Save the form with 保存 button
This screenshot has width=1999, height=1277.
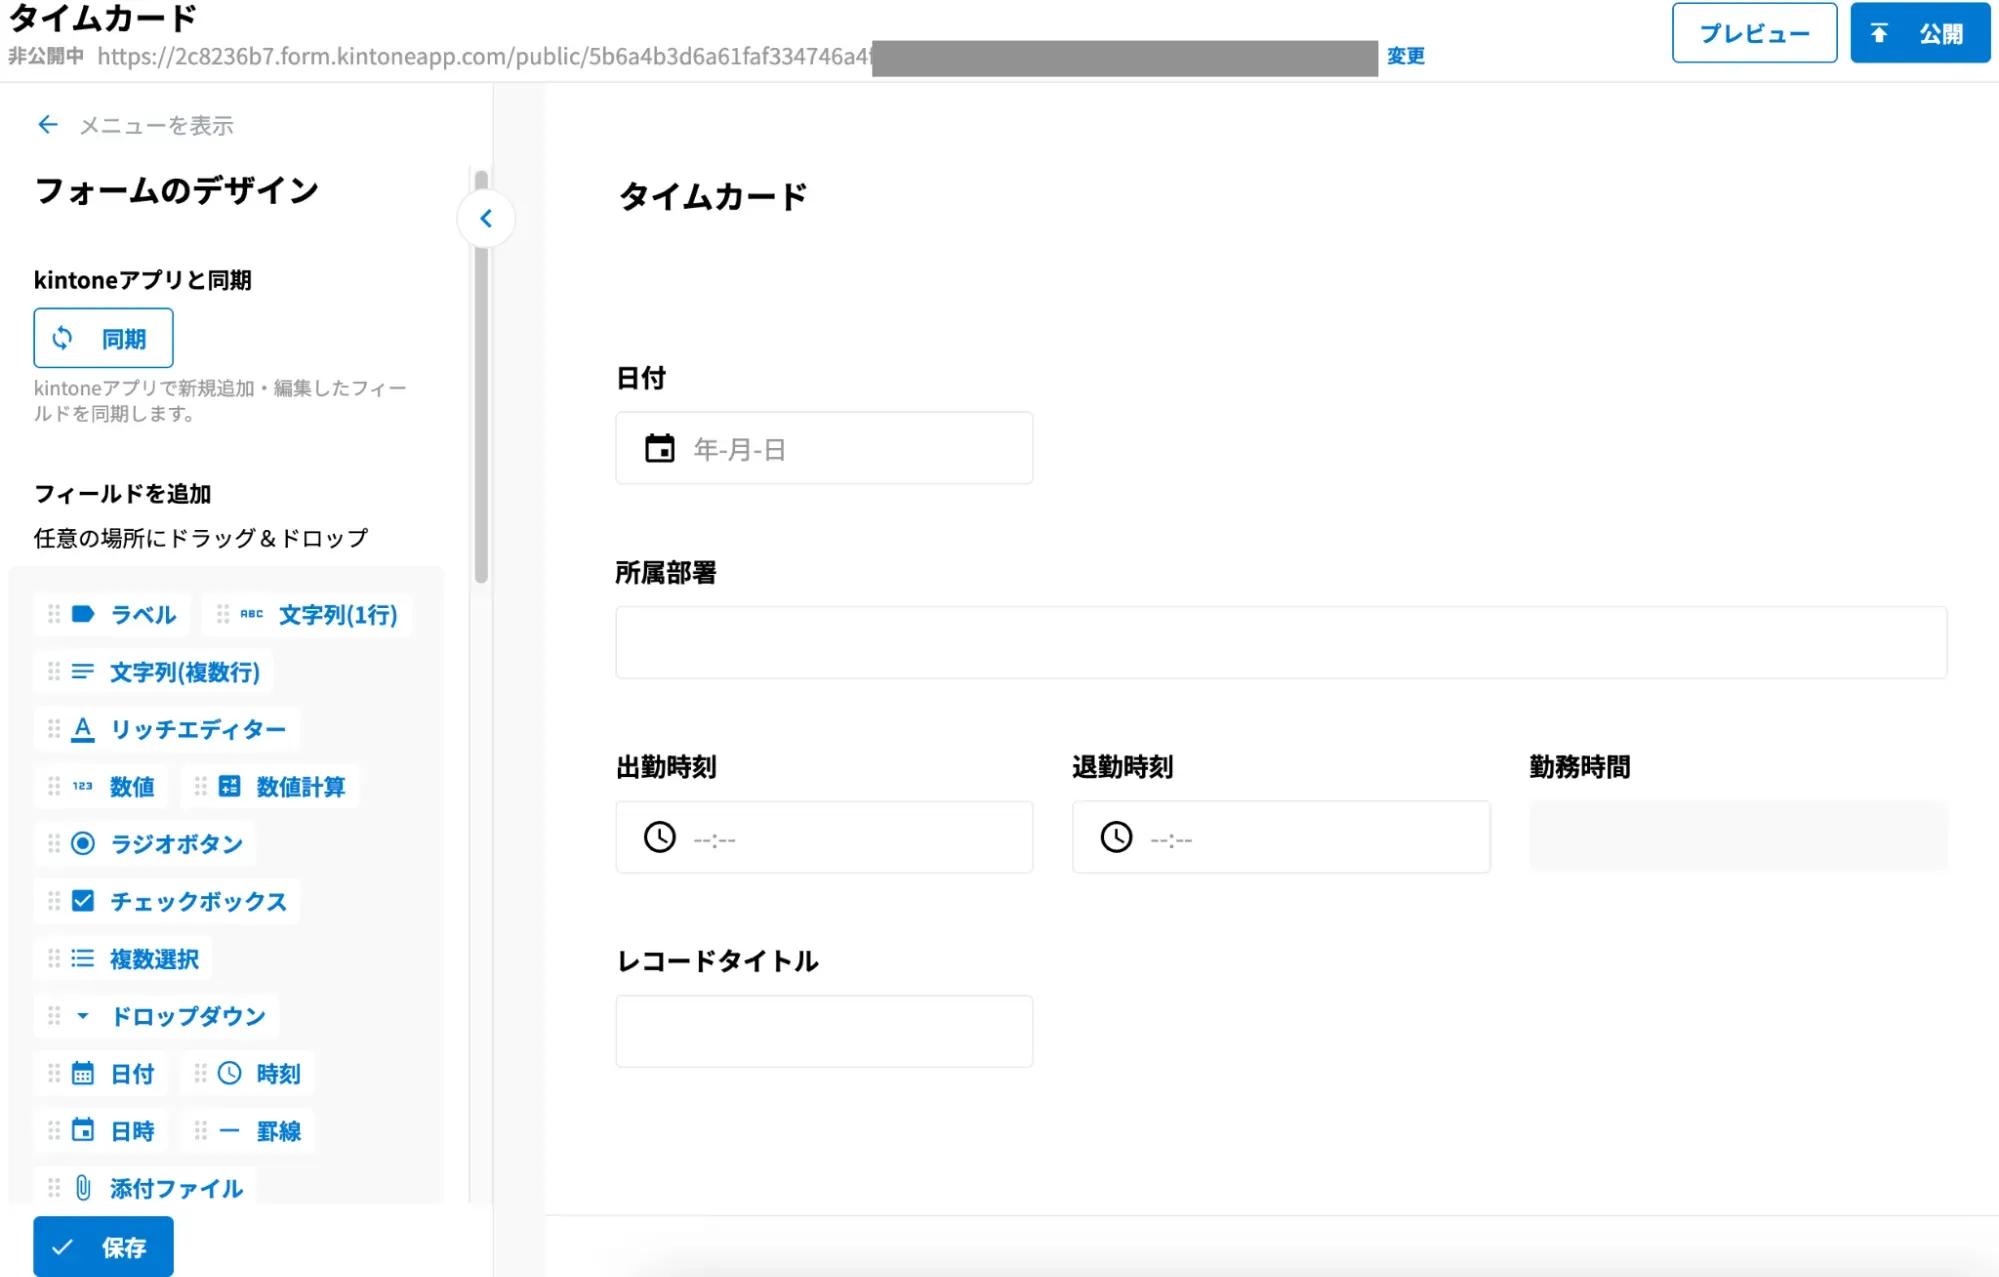pos(103,1246)
